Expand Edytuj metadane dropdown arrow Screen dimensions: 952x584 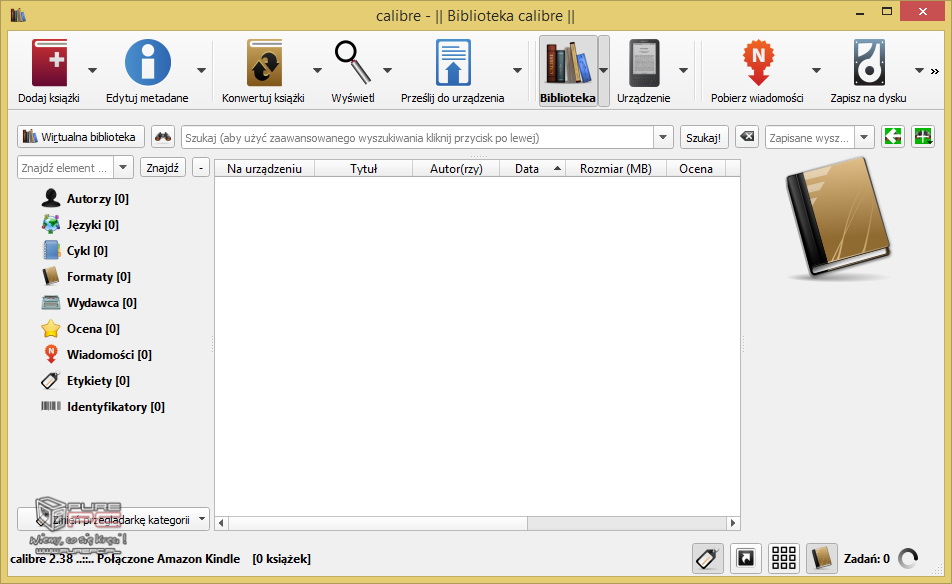[202, 70]
